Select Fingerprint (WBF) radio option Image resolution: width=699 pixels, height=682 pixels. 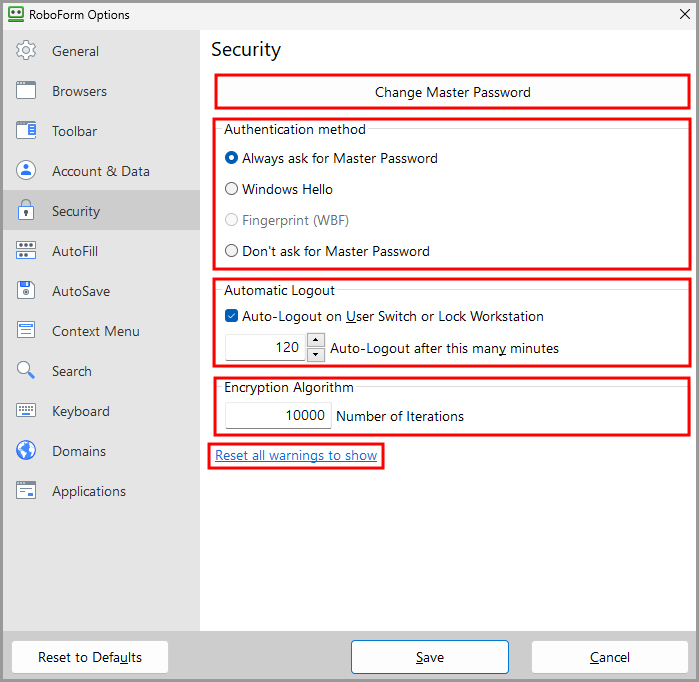click(x=287, y=220)
